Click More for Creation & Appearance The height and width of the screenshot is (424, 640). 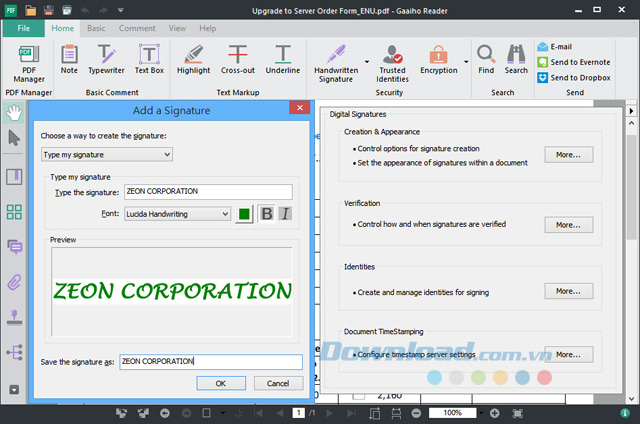pyautogui.click(x=569, y=155)
